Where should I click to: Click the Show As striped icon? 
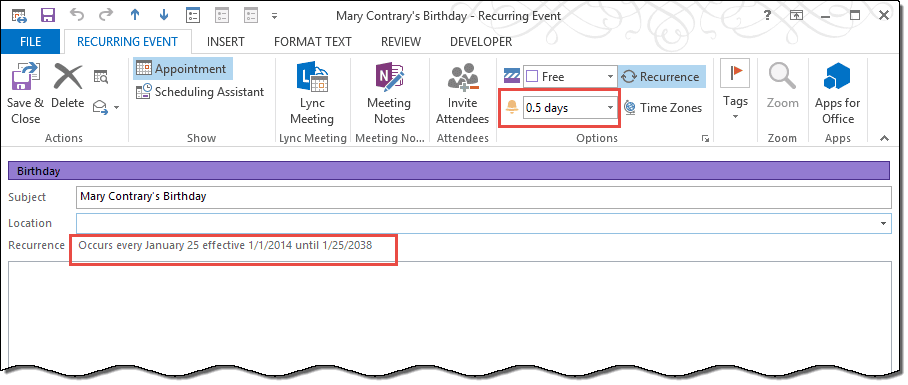point(511,76)
